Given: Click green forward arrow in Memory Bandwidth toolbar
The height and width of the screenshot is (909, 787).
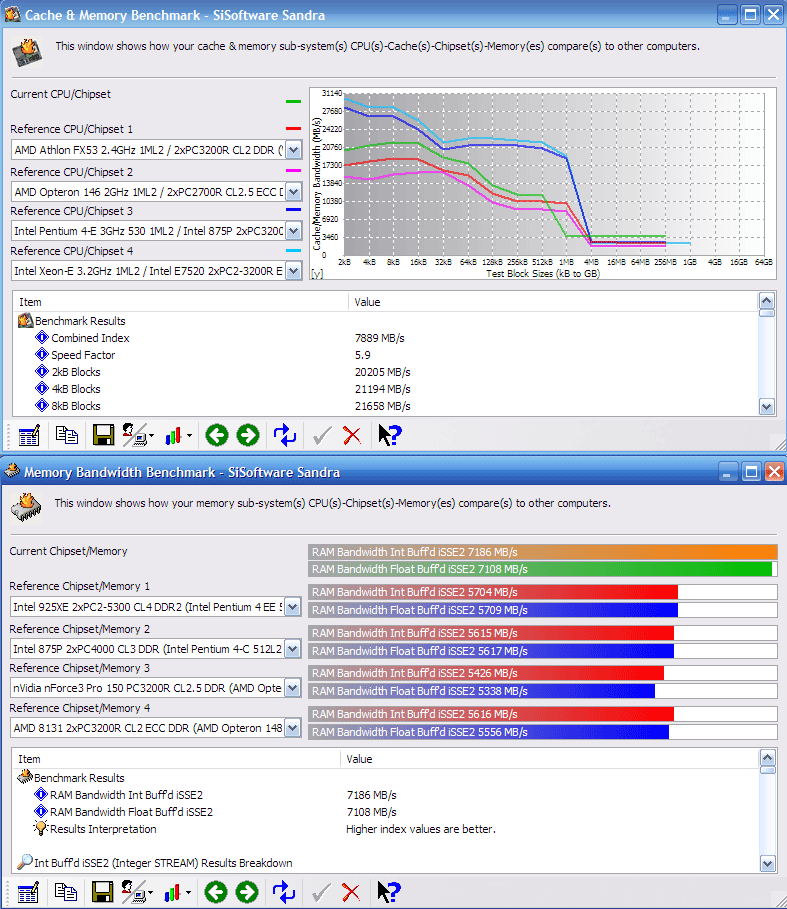Looking at the screenshot, I should tap(247, 892).
